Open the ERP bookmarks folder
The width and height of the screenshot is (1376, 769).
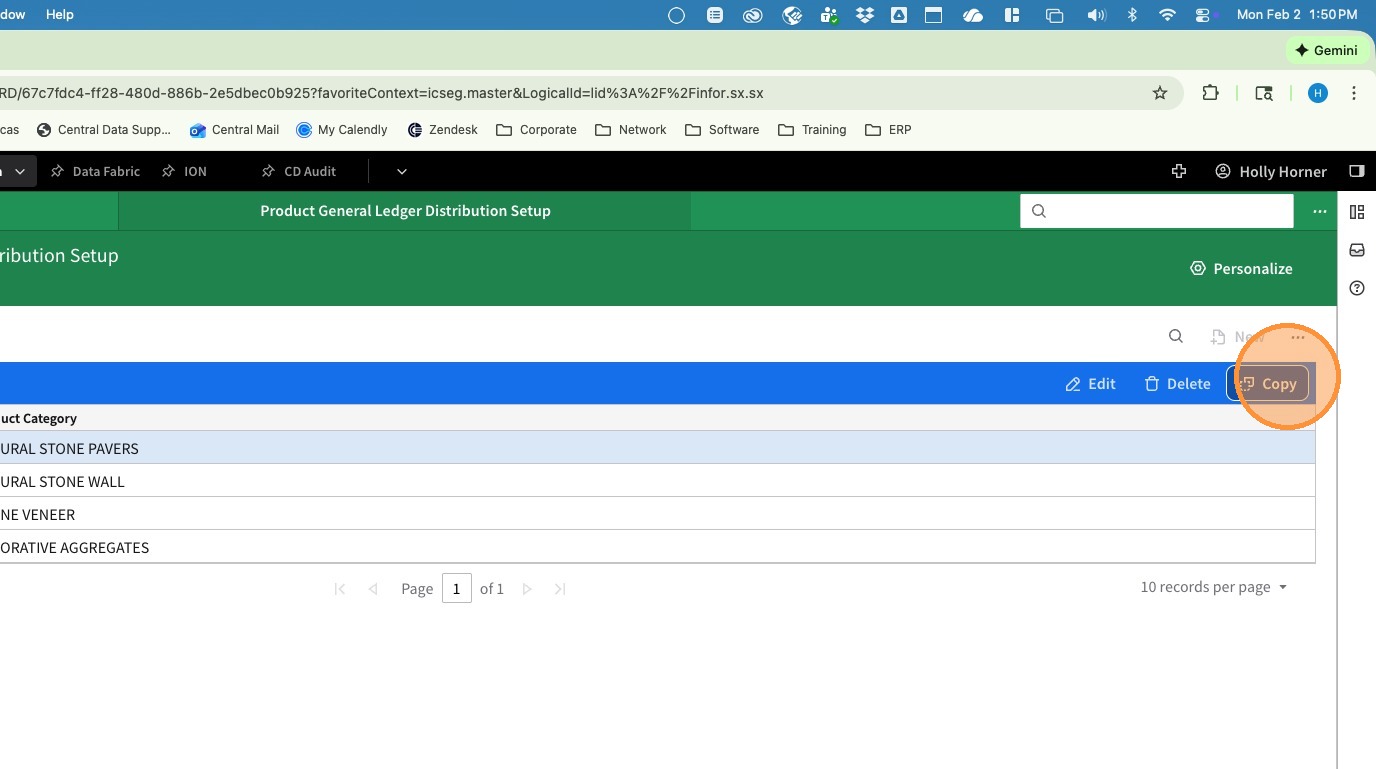point(888,130)
